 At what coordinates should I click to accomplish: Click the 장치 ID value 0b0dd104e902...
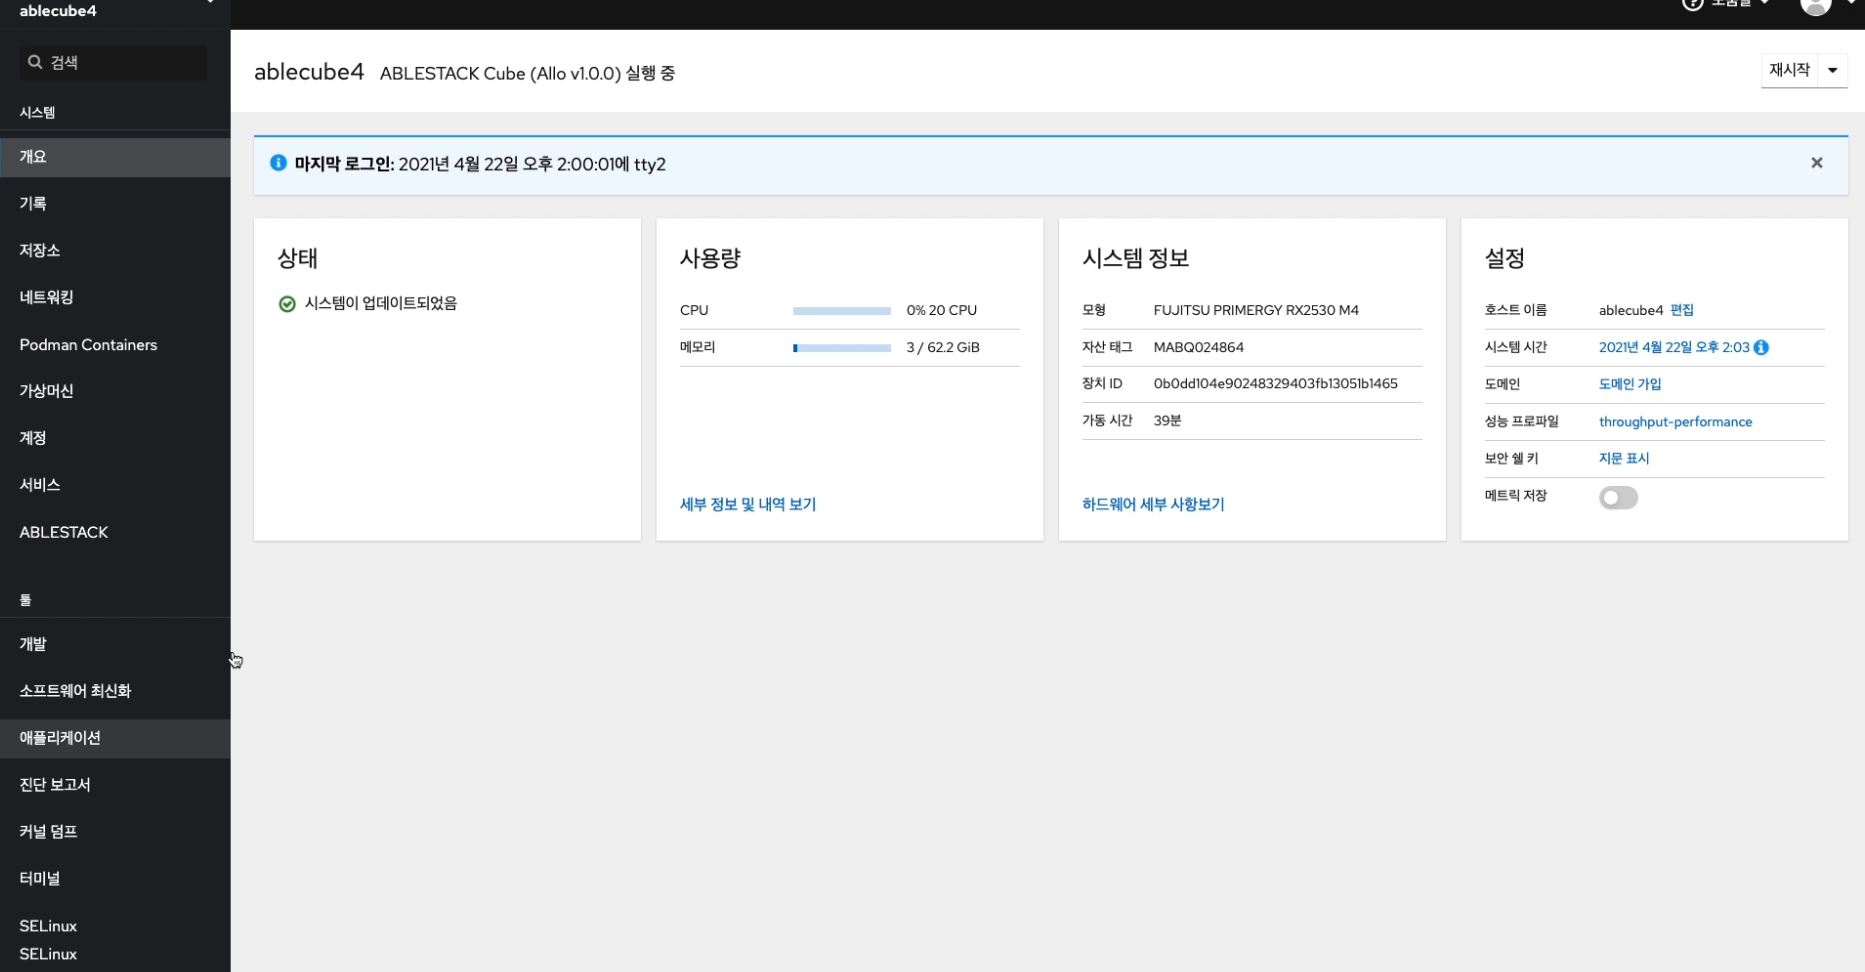[1275, 383]
